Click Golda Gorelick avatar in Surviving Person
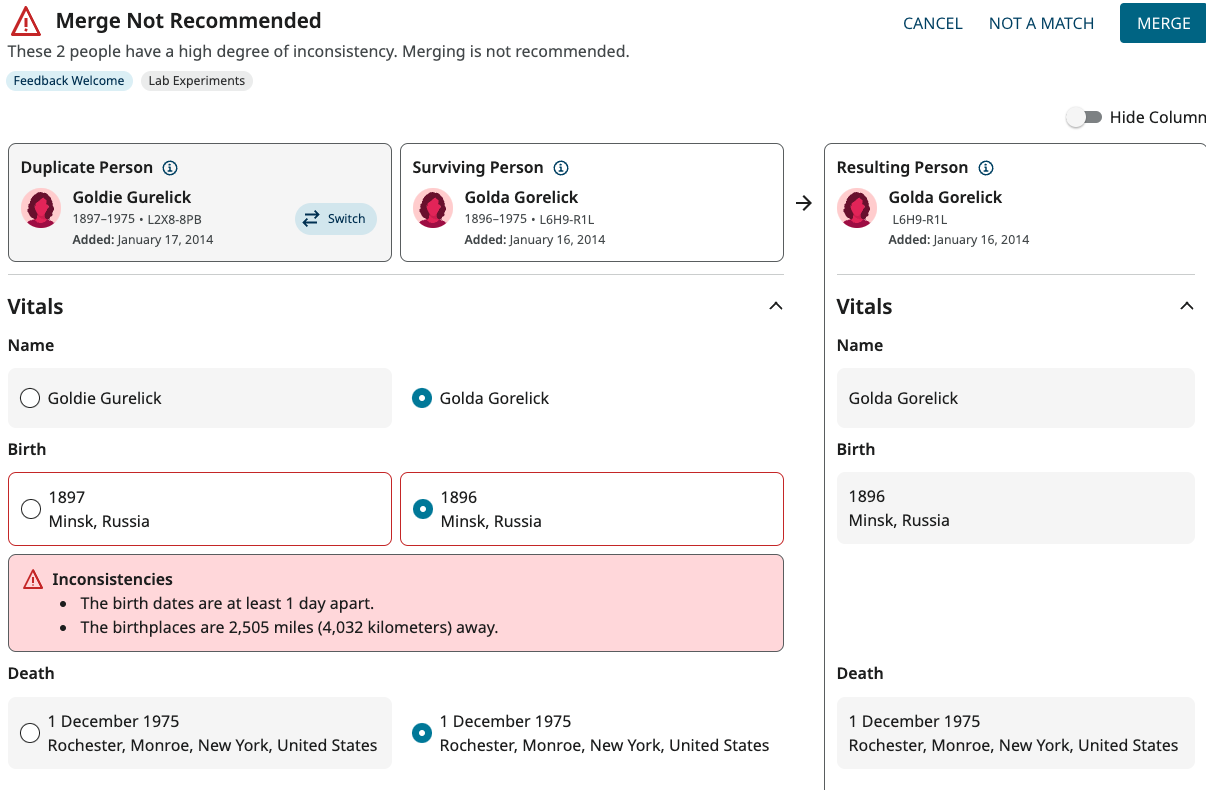This screenshot has width=1206, height=790. click(x=433, y=208)
